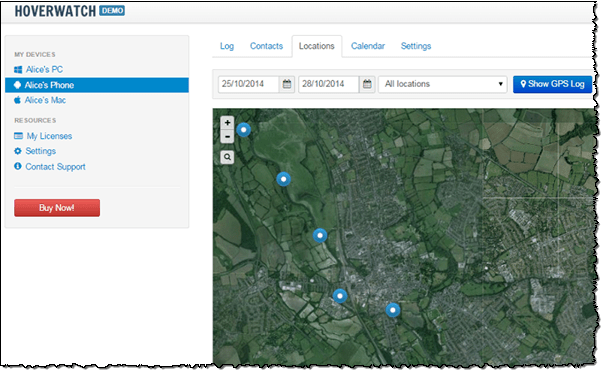Switch to the Contacts tab
This screenshot has height=374, width=604.
click(x=266, y=46)
